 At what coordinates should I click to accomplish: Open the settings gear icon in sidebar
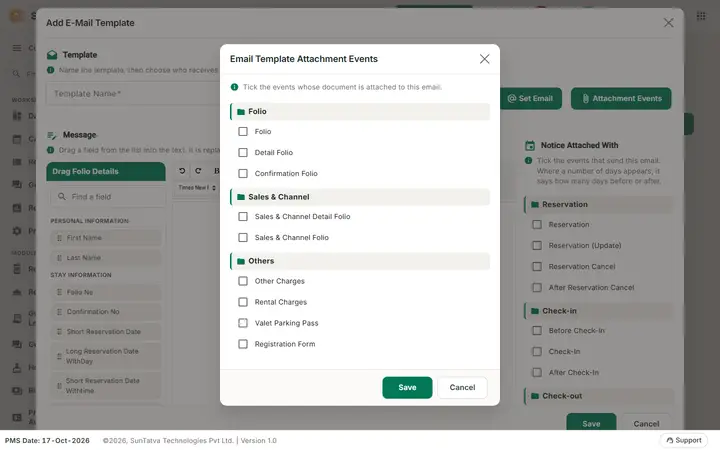(17, 231)
